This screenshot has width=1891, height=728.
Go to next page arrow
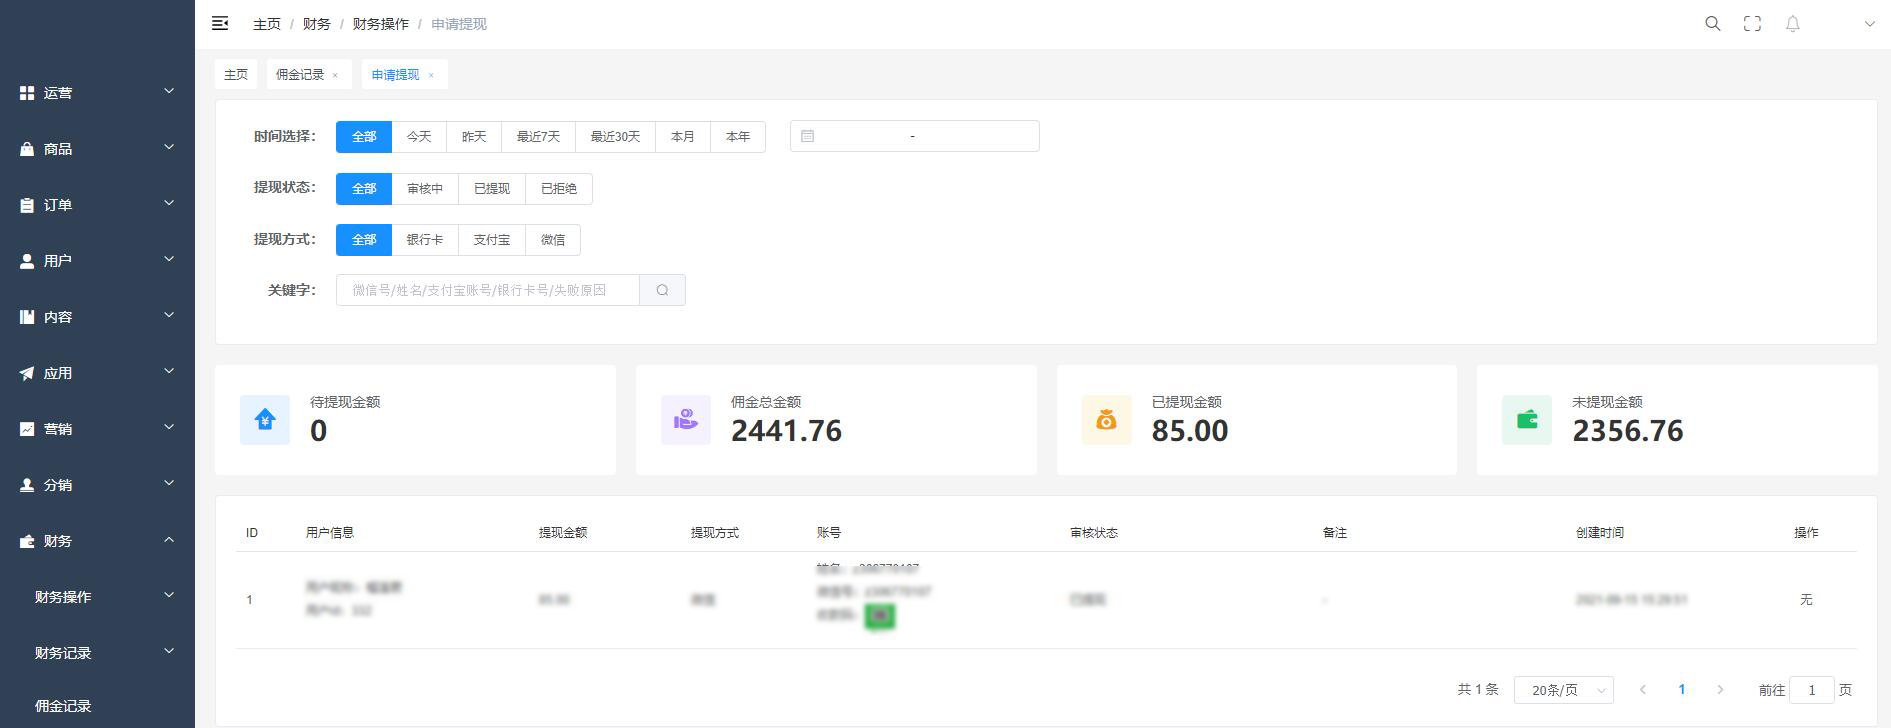coord(1720,690)
